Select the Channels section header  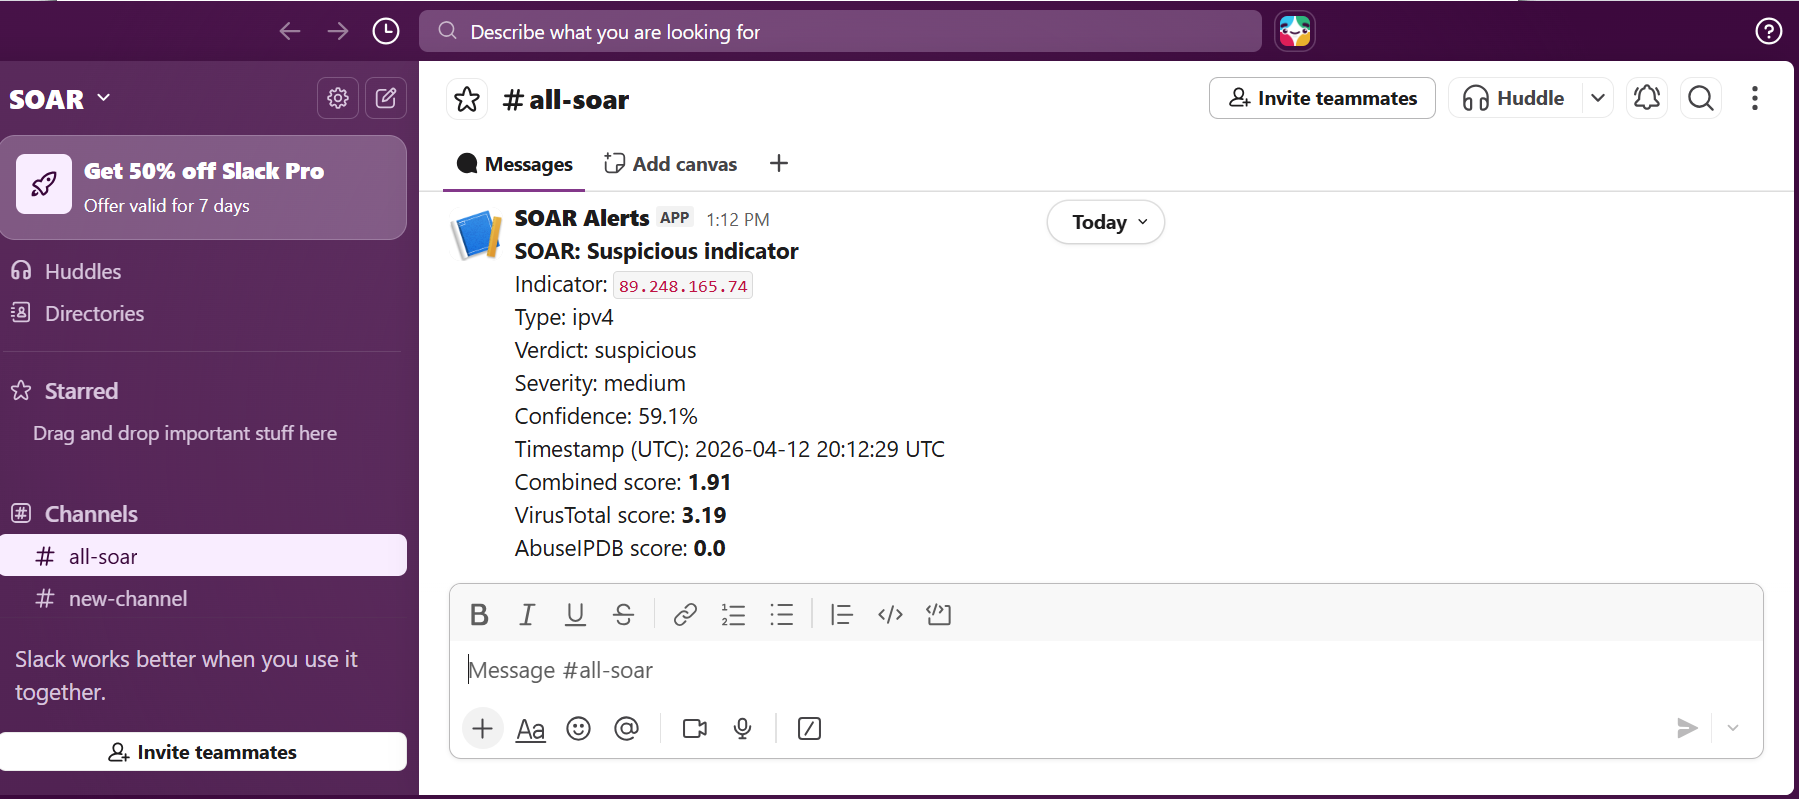click(x=91, y=514)
